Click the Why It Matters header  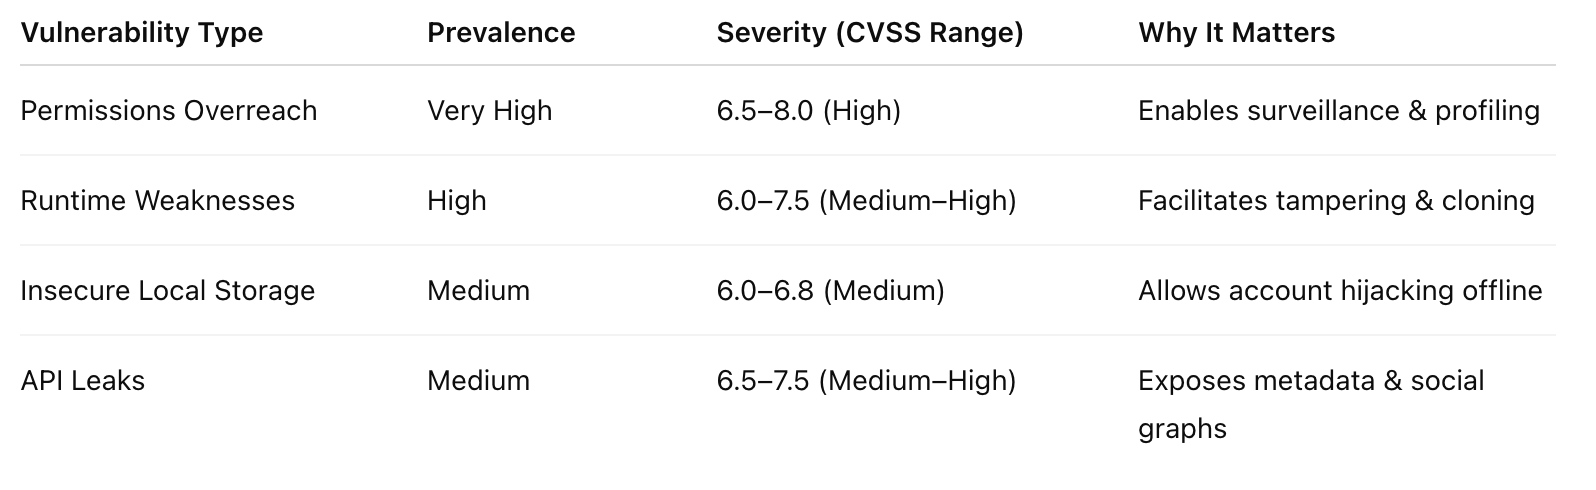(x=1236, y=33)
